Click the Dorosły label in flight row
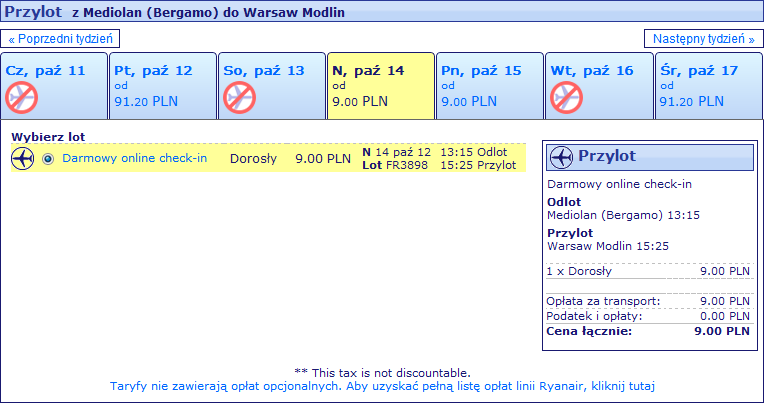 (253, 159)
